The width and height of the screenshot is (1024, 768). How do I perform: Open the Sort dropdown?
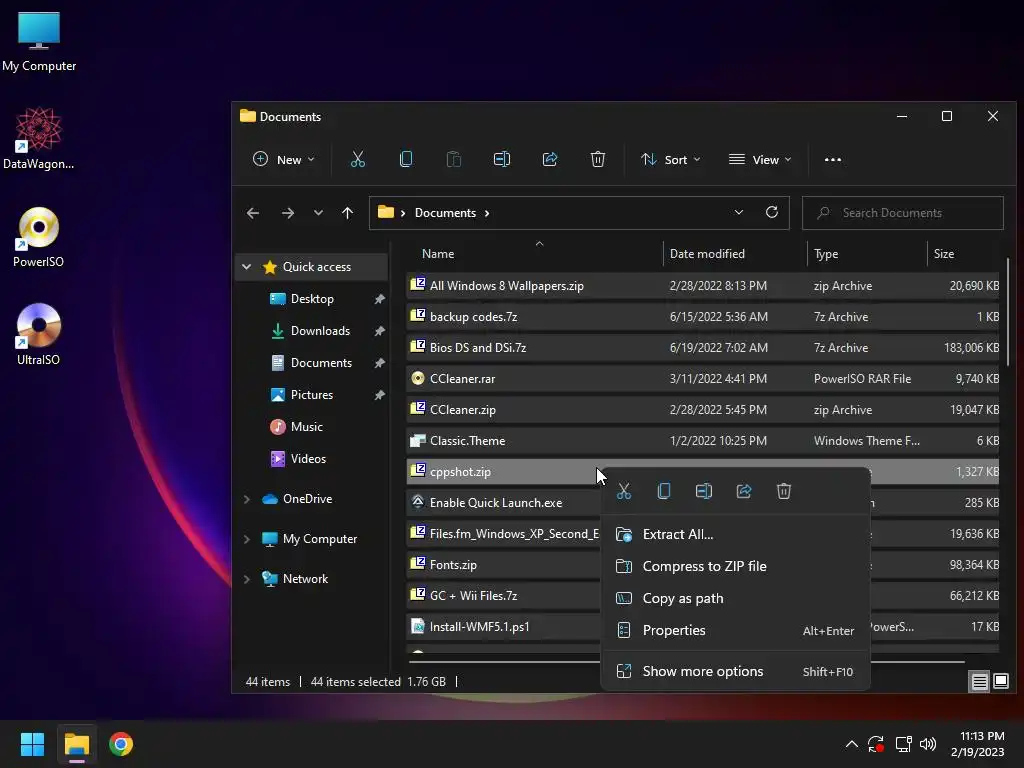(x=670, y=159)
